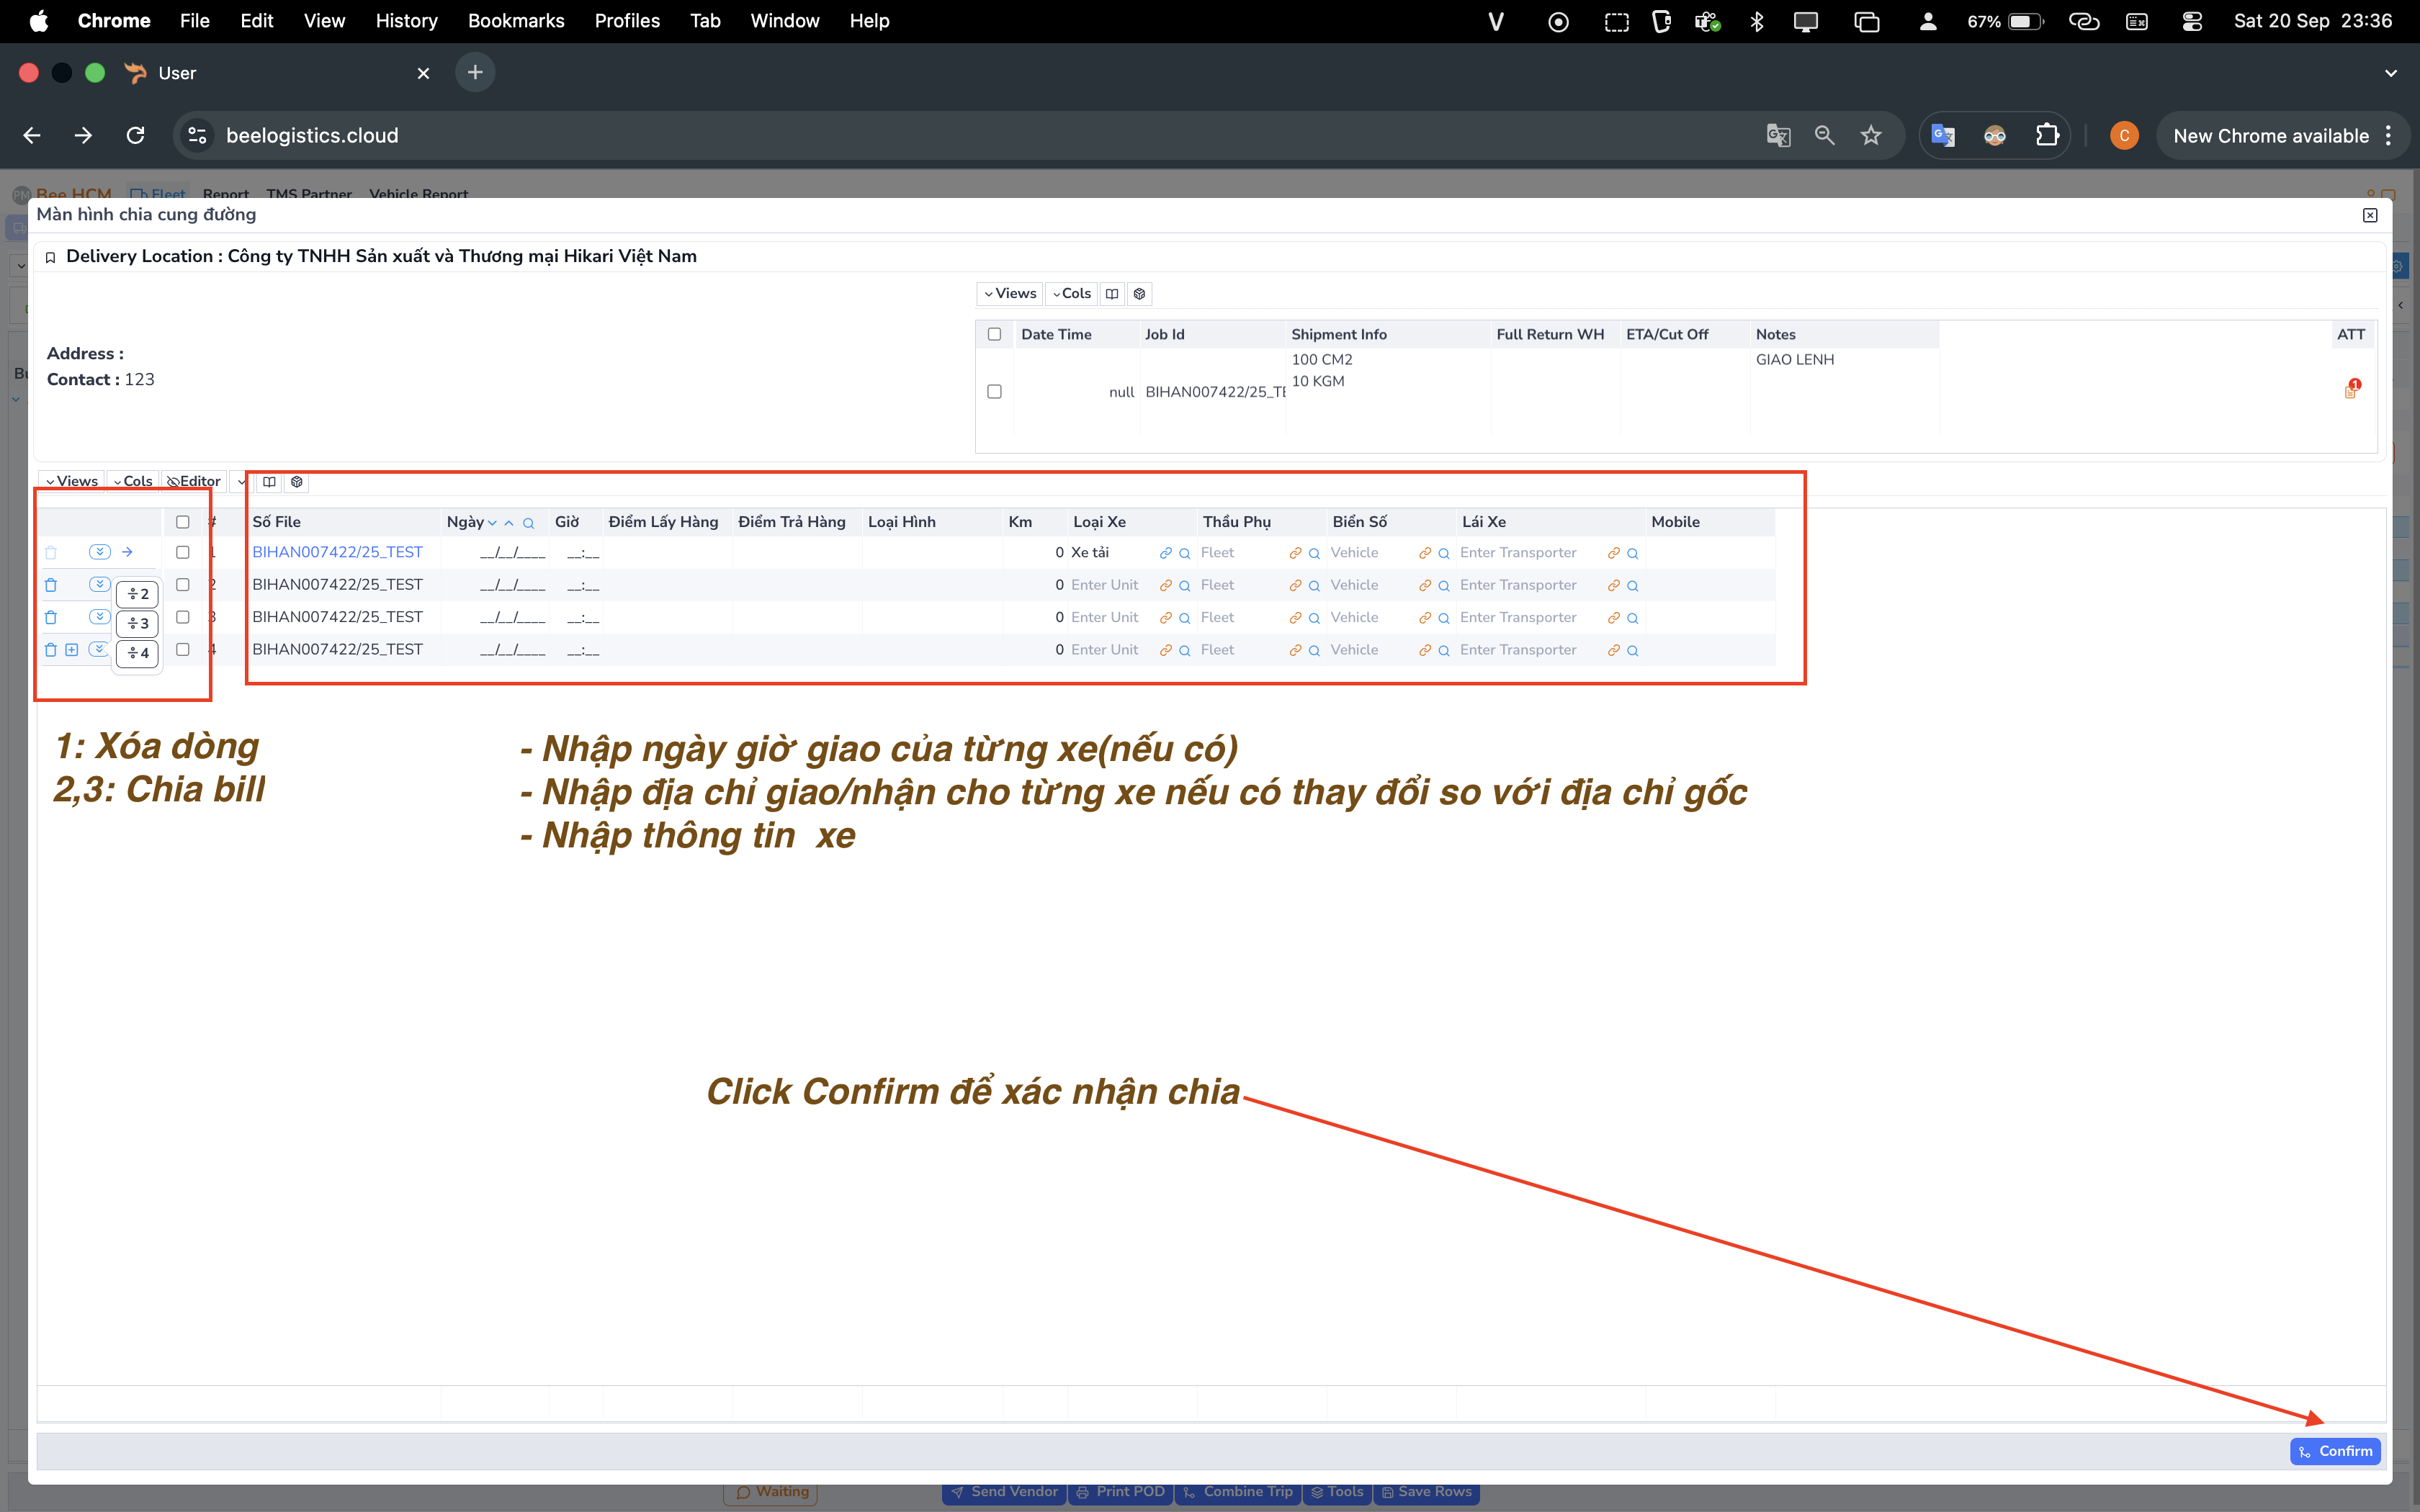Delete row 2 with trash icon
This screenshot has width=2420, height=1512.
click(51, 585)
